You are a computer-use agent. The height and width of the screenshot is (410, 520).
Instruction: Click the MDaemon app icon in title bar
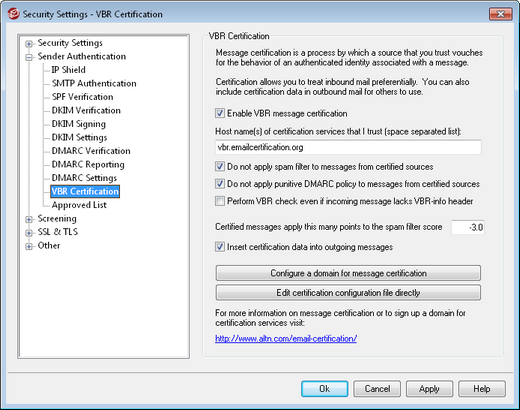14,14
